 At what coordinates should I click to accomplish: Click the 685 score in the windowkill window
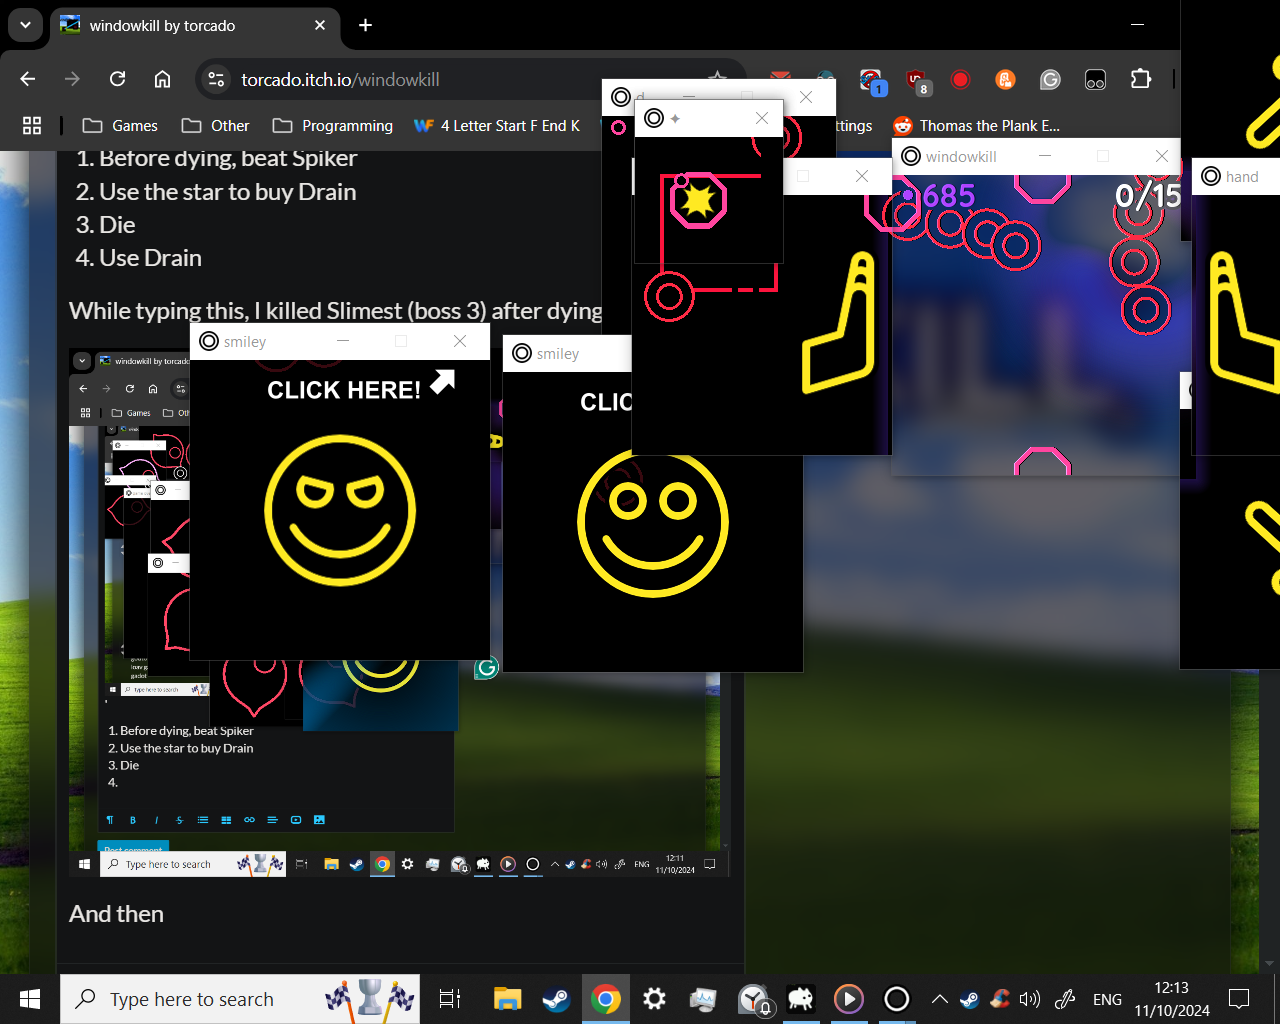948,196
